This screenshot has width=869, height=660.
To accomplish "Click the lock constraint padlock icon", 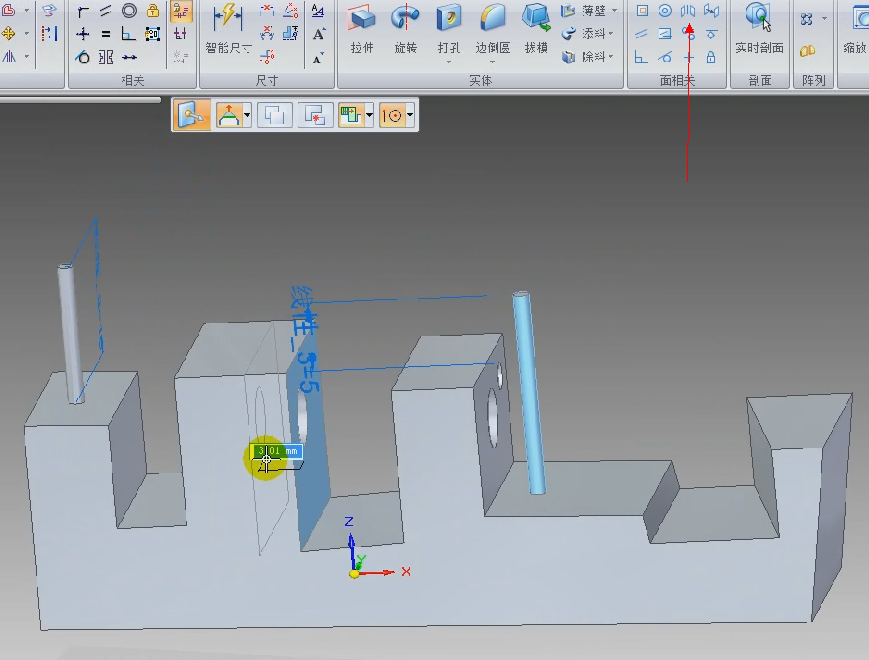I will click(152, 11).
